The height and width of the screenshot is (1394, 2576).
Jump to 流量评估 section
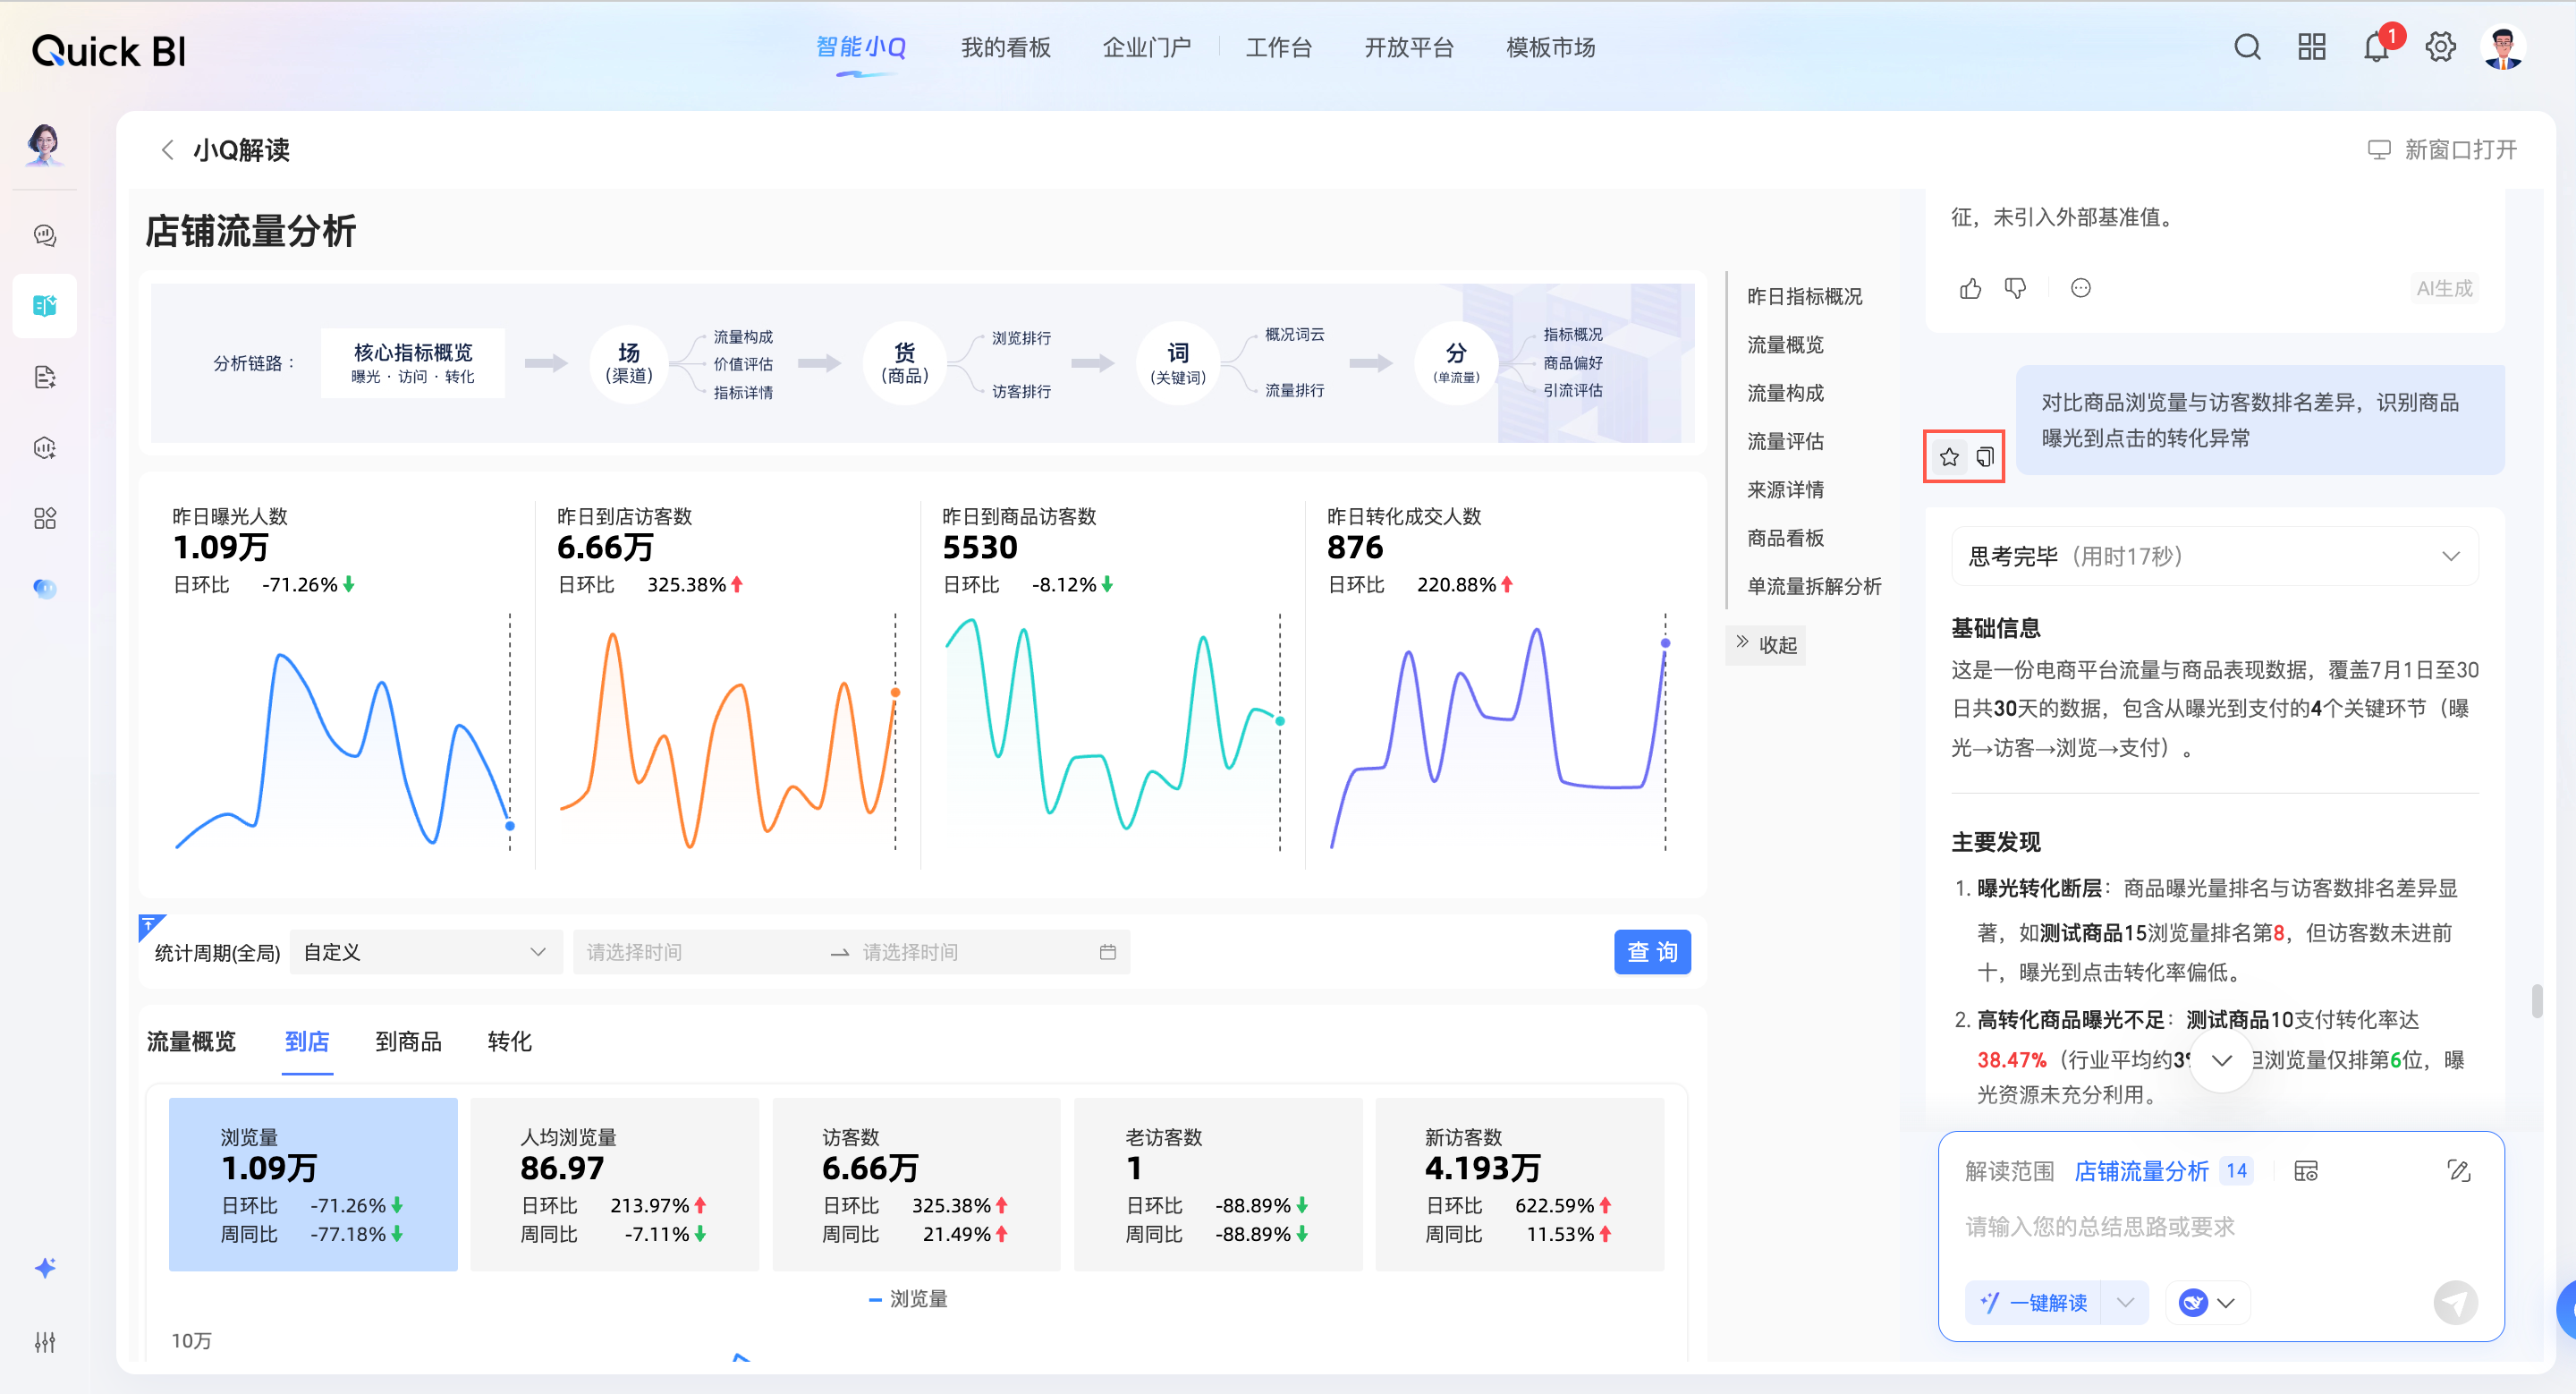tap(1785, 441)
